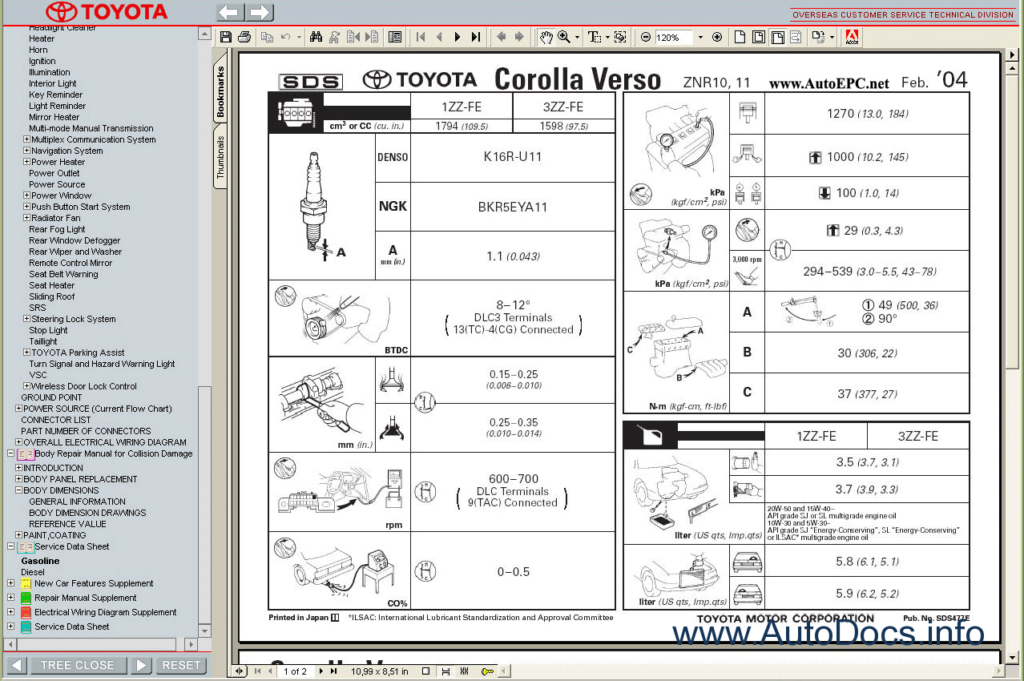Select GROUND POINT entry
The height and width of the screenshot is (681, 1024).
coord(52,397)
